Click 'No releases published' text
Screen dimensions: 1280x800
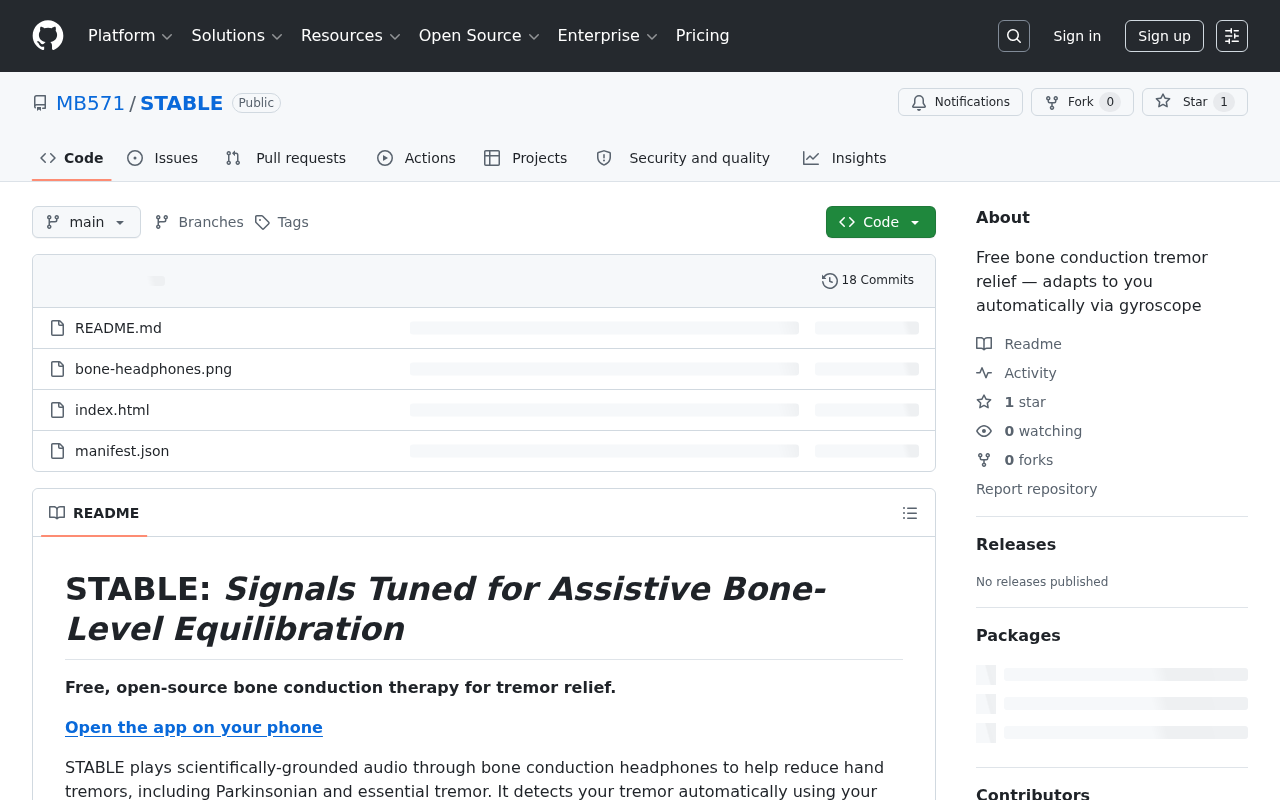point(1042,582)
